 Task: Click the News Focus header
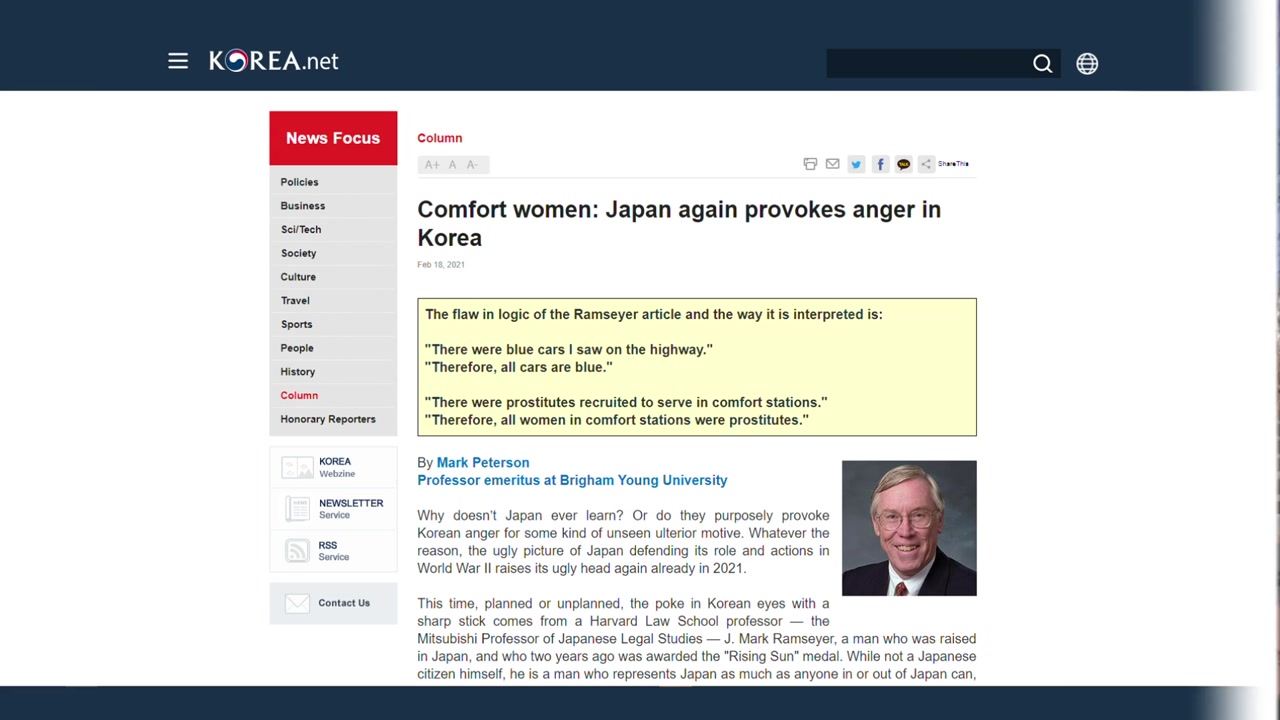coord(333,138)
